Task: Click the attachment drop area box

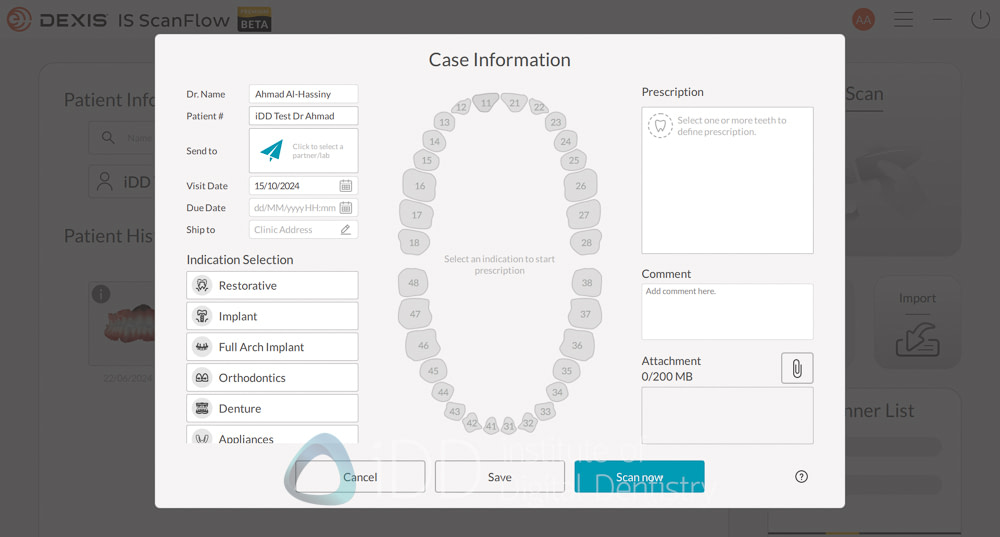Action: click(727, 415)
